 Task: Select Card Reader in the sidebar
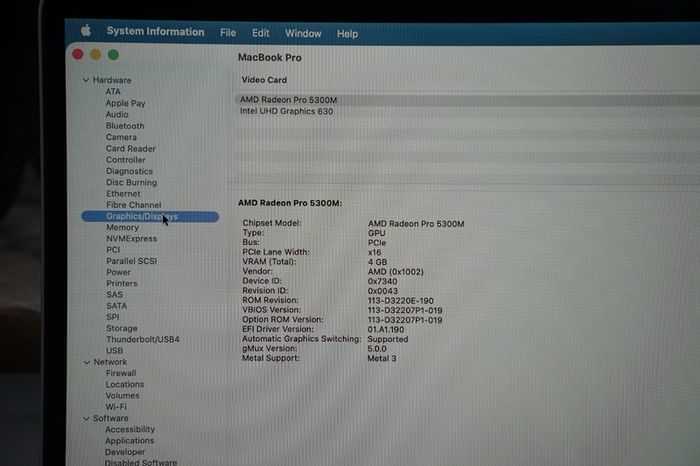131,149
